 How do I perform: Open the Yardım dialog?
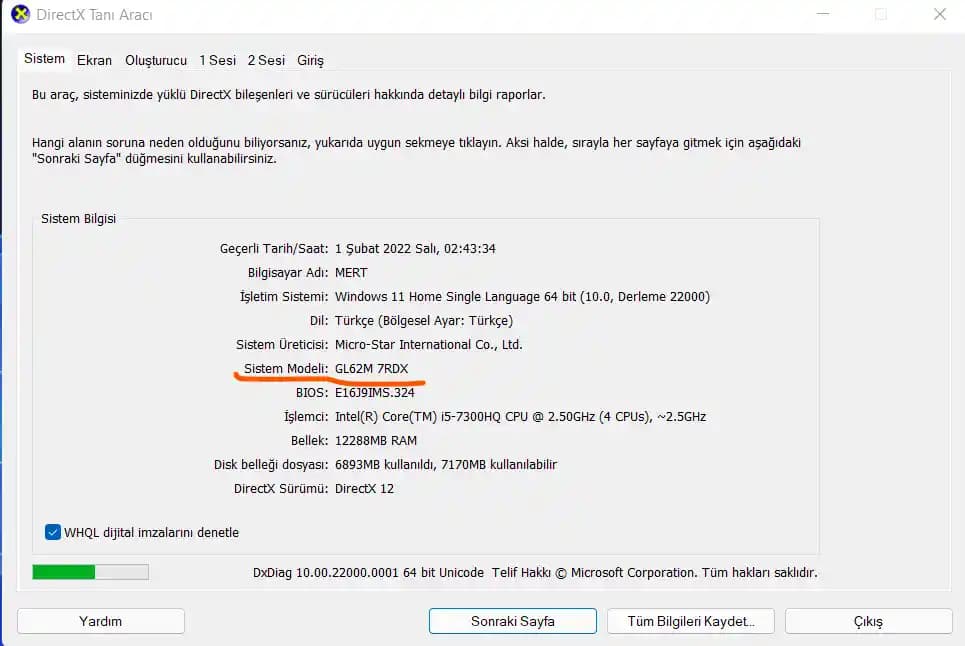tap(100, 620)
